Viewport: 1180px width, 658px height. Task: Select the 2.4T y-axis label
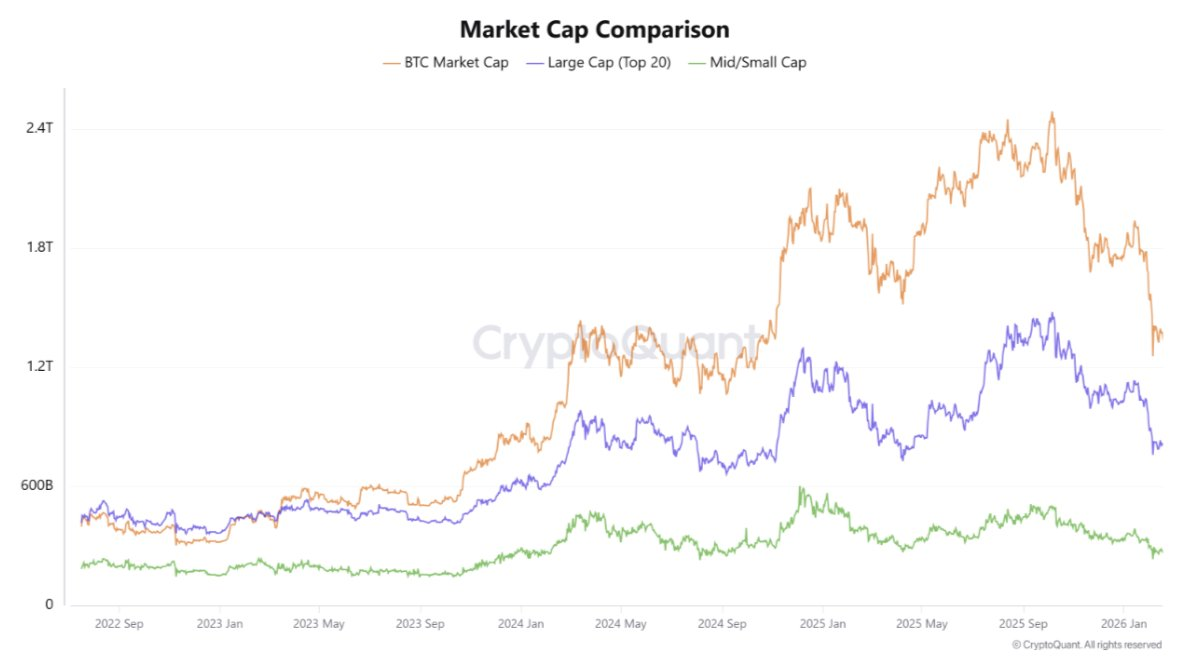click(38, 128)
